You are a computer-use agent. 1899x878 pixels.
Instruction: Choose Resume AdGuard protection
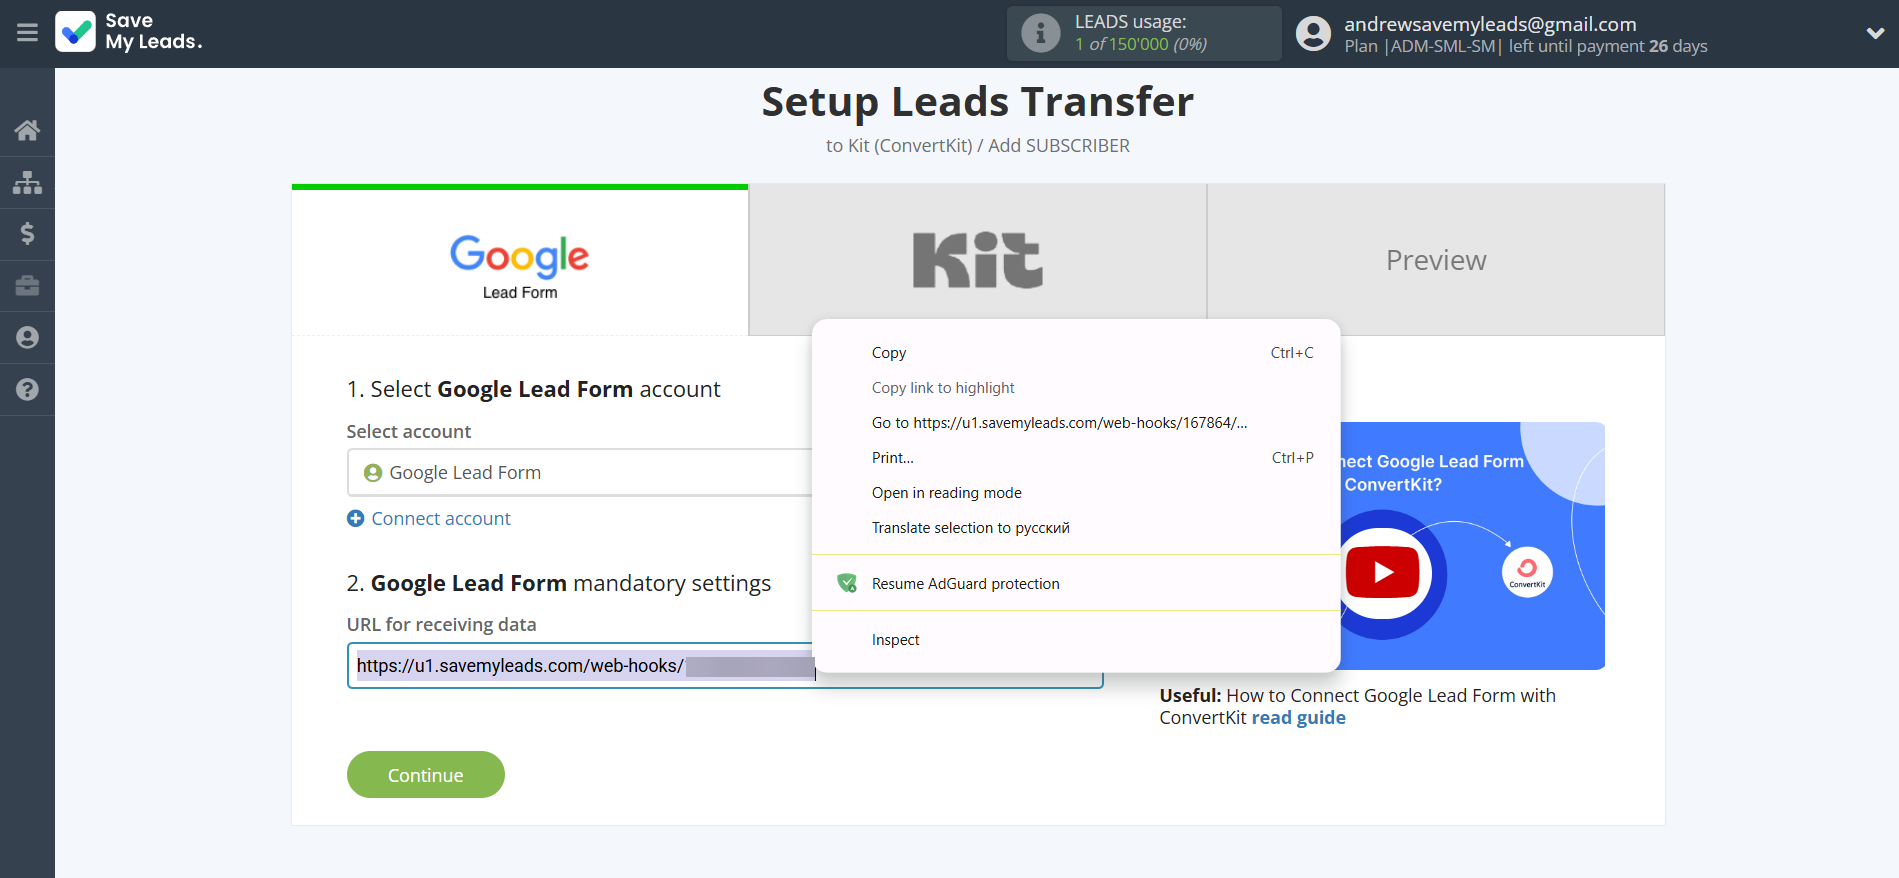click(1076, 584)
